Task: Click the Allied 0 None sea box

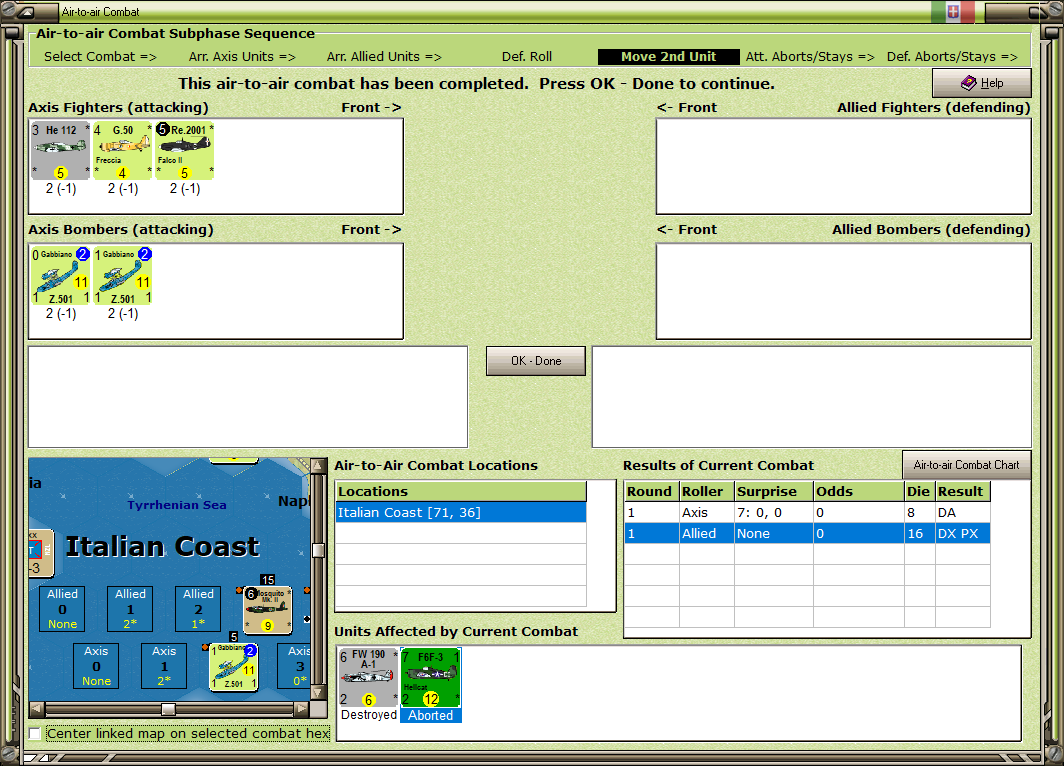Action: click(62, 609)
